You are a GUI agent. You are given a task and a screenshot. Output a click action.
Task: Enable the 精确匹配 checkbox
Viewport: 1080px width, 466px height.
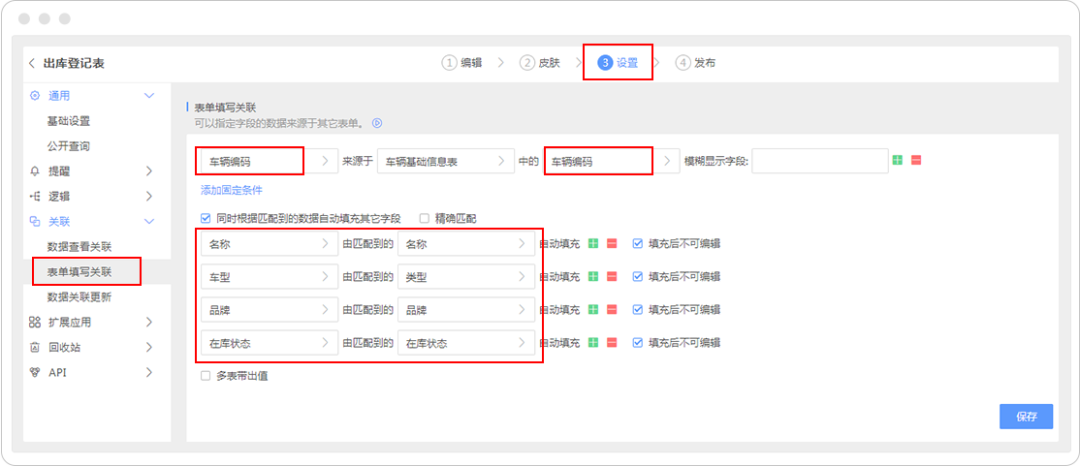click(424, 217)
